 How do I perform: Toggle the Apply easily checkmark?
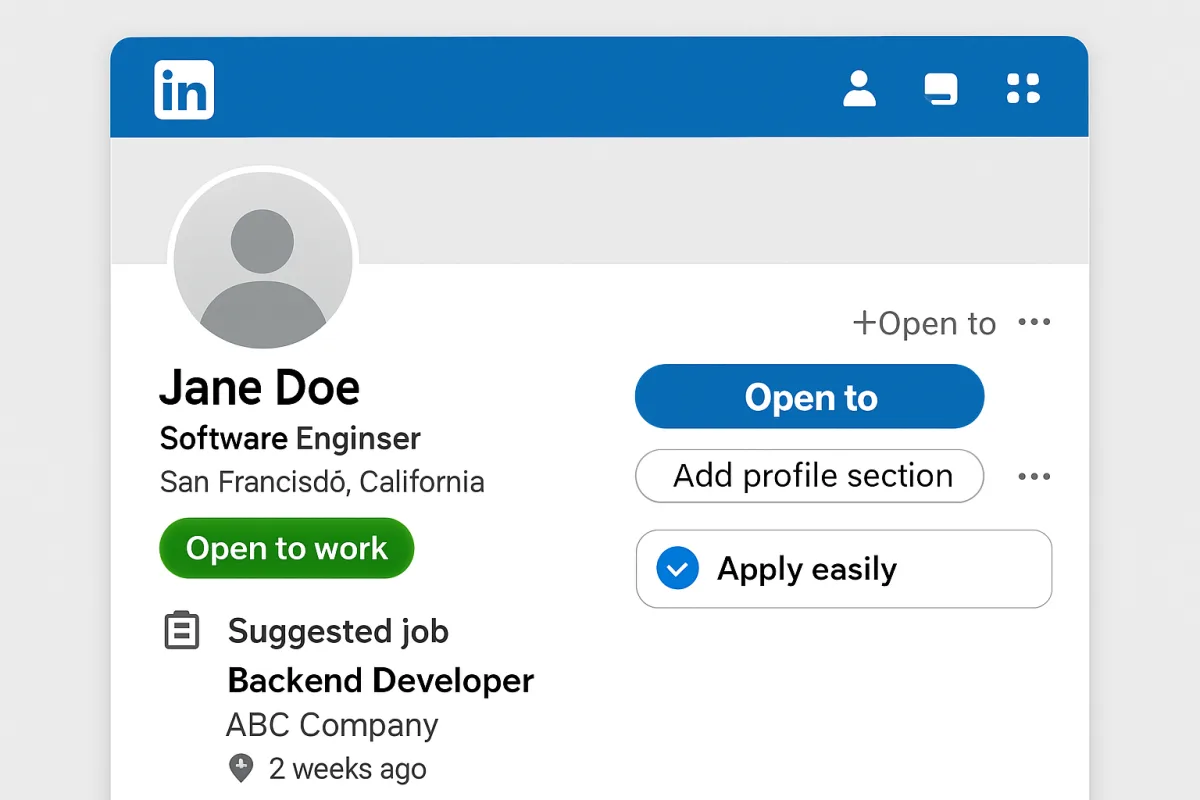[677, 569]
